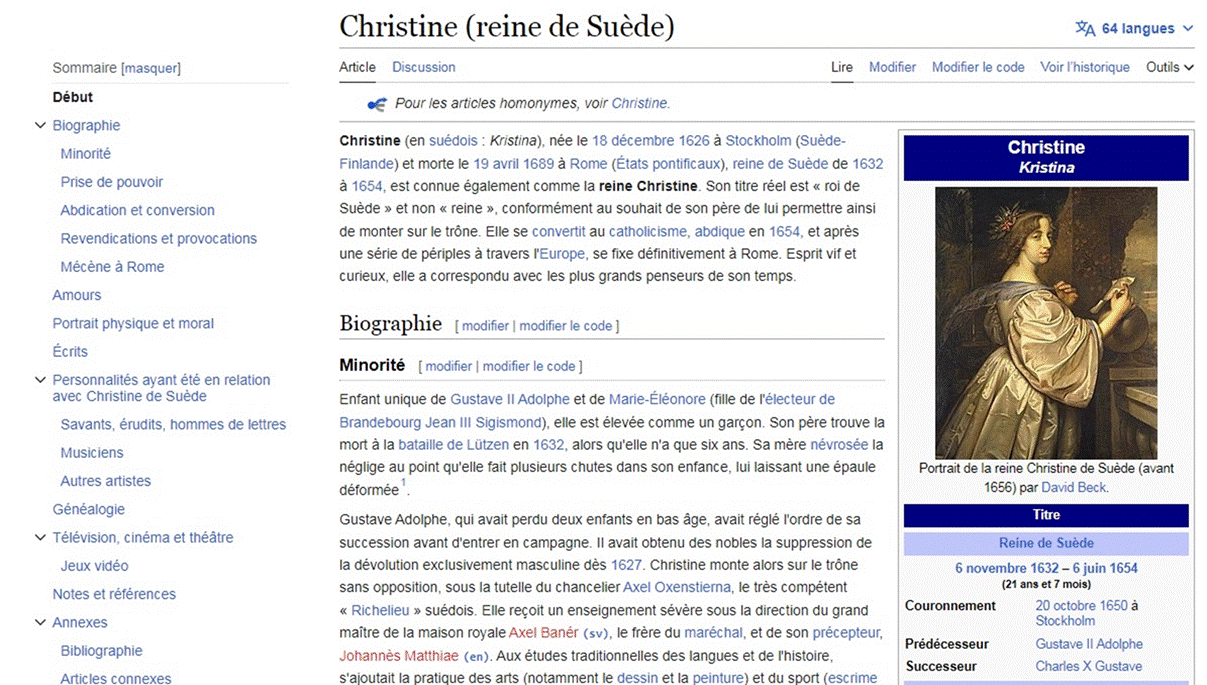
Task: Open the red Axel Banér link
Action: 544,632
